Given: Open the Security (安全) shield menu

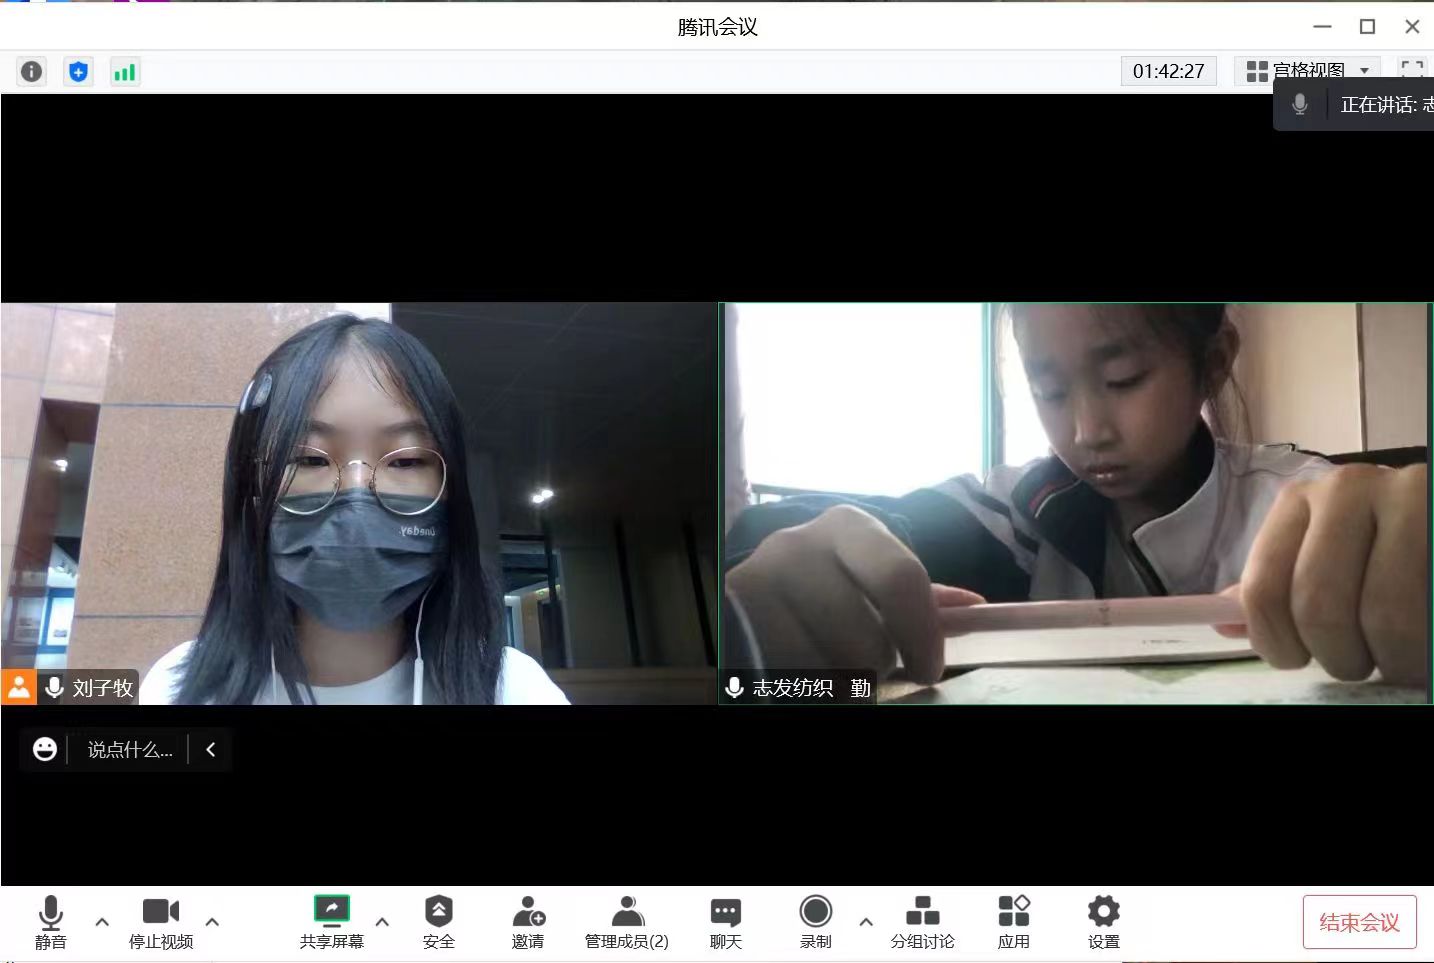Looking at the screenshot, I should click(x=438, y=922).
